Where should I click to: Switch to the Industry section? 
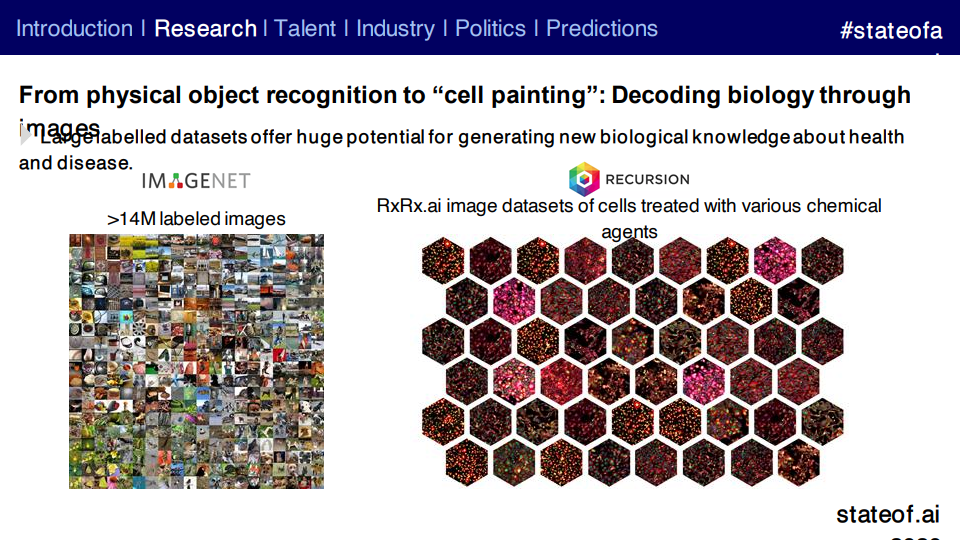[395, 28]
